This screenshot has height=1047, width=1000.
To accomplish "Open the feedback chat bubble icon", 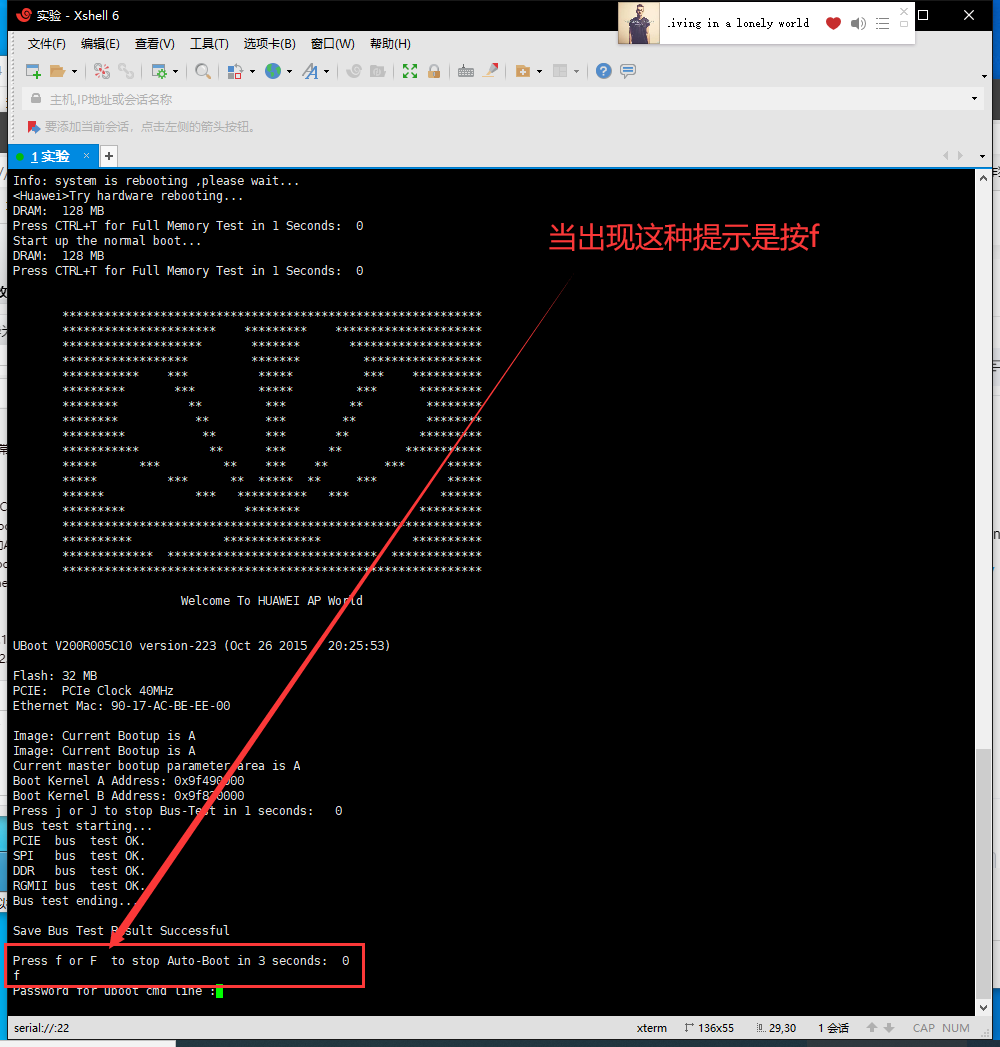I will pos(628,71).
